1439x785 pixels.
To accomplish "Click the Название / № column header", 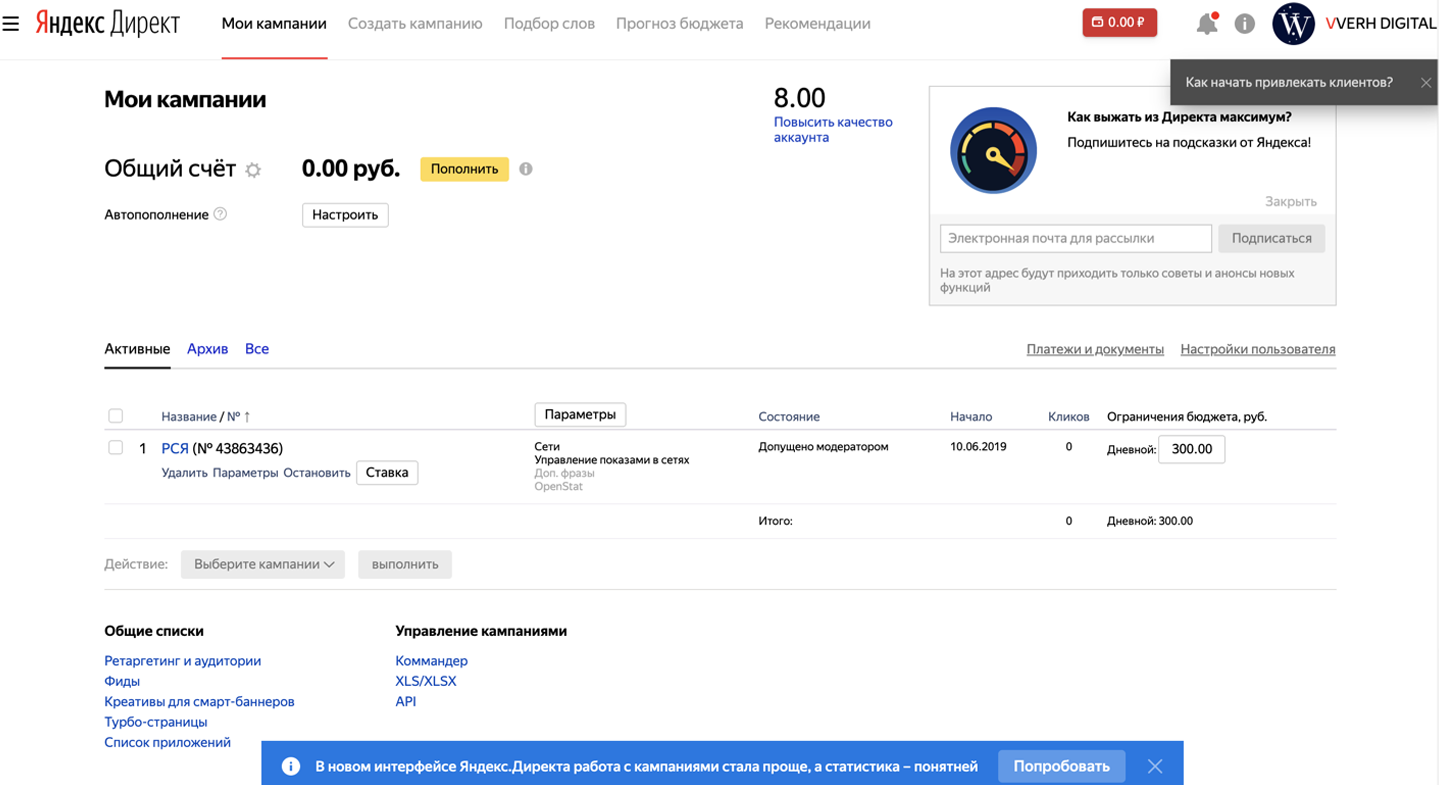I will pyautogui.click(x=200, y=416).
